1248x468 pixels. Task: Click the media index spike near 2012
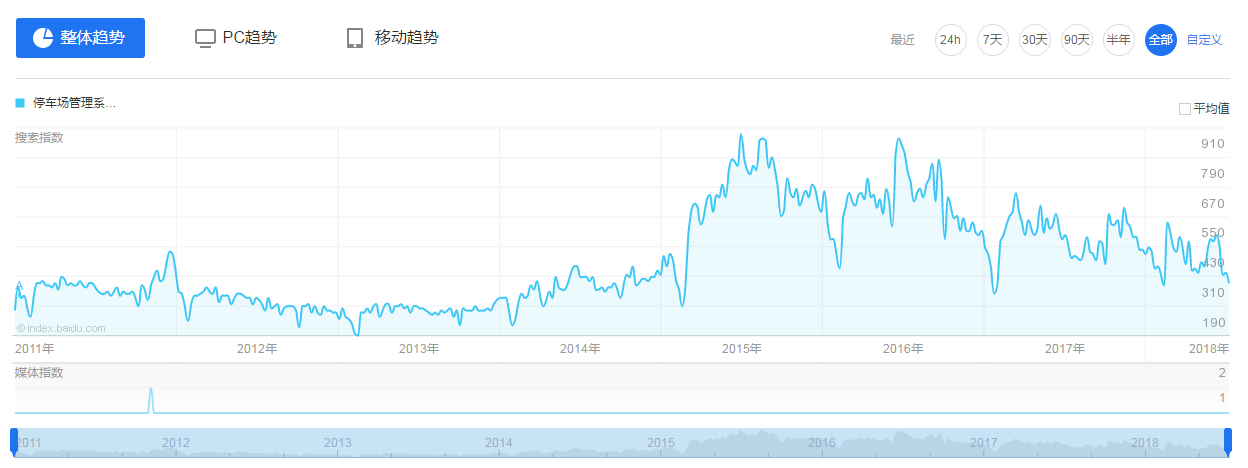point(151,399)
